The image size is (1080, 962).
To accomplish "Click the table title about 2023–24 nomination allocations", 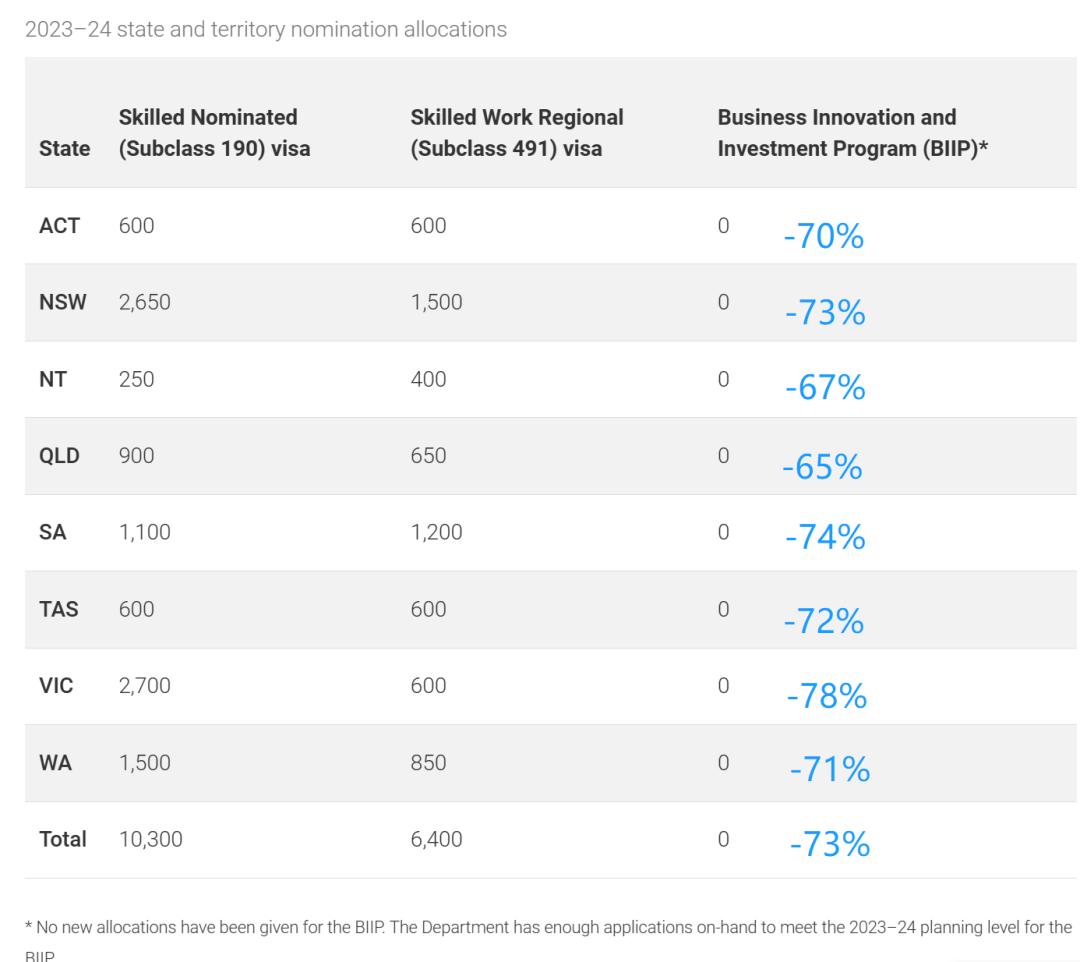I will pyautogui.click(x=265, y=29).
